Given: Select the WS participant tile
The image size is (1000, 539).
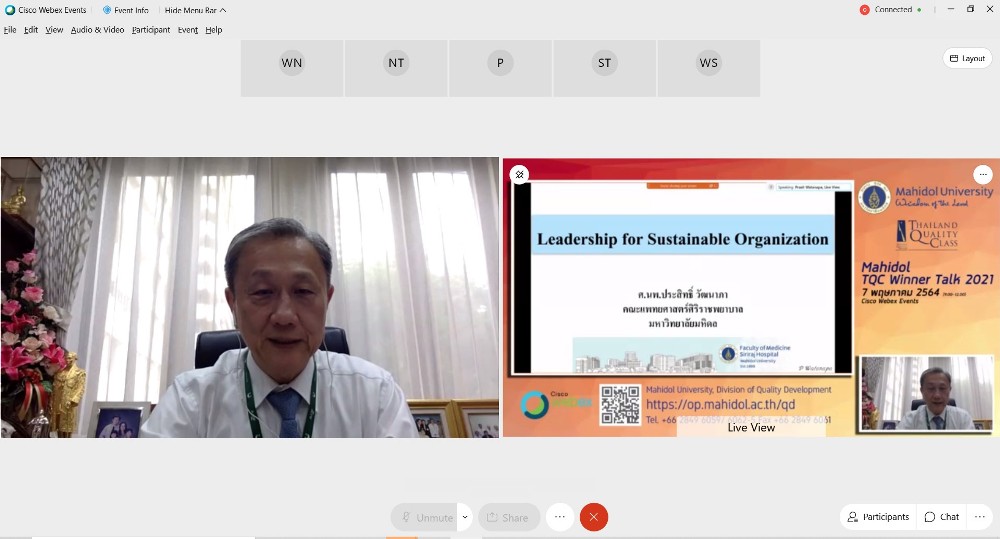Looking at the screenshot, I should pyautogui.click(x=708, y=64).
